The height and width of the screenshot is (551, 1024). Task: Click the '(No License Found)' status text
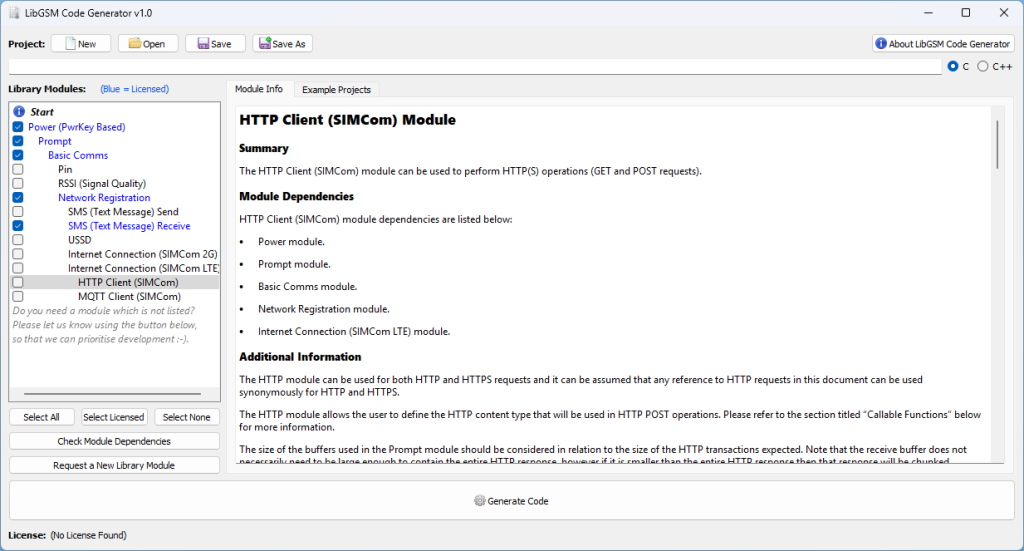click(x=88, y=535)
